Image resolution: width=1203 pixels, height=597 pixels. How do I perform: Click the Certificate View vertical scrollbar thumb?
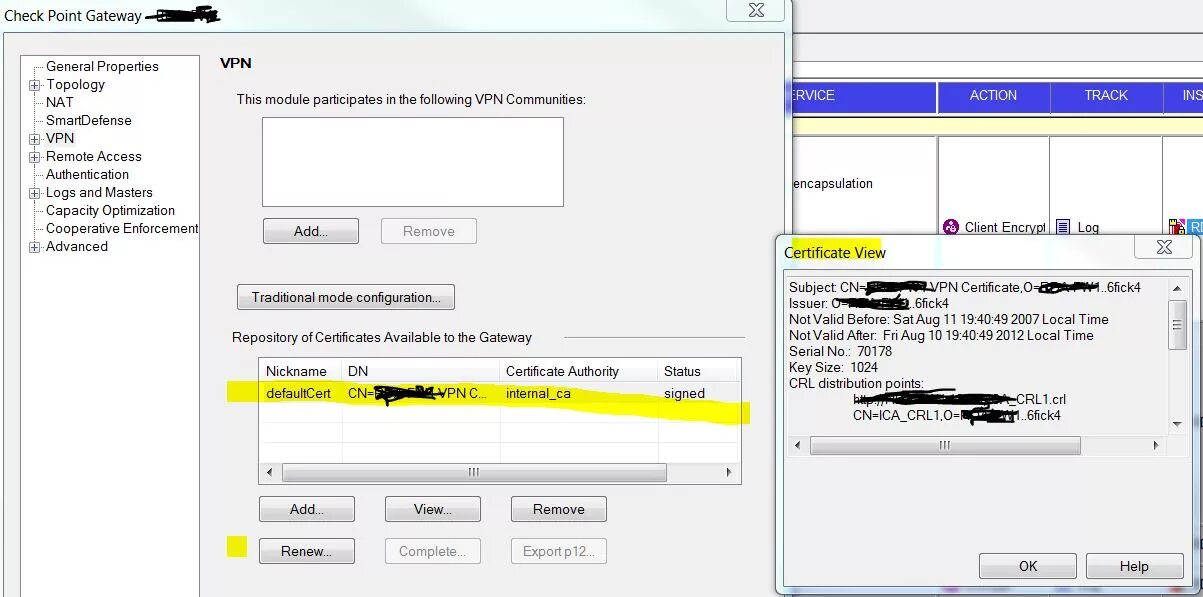tap(1178, 324)
